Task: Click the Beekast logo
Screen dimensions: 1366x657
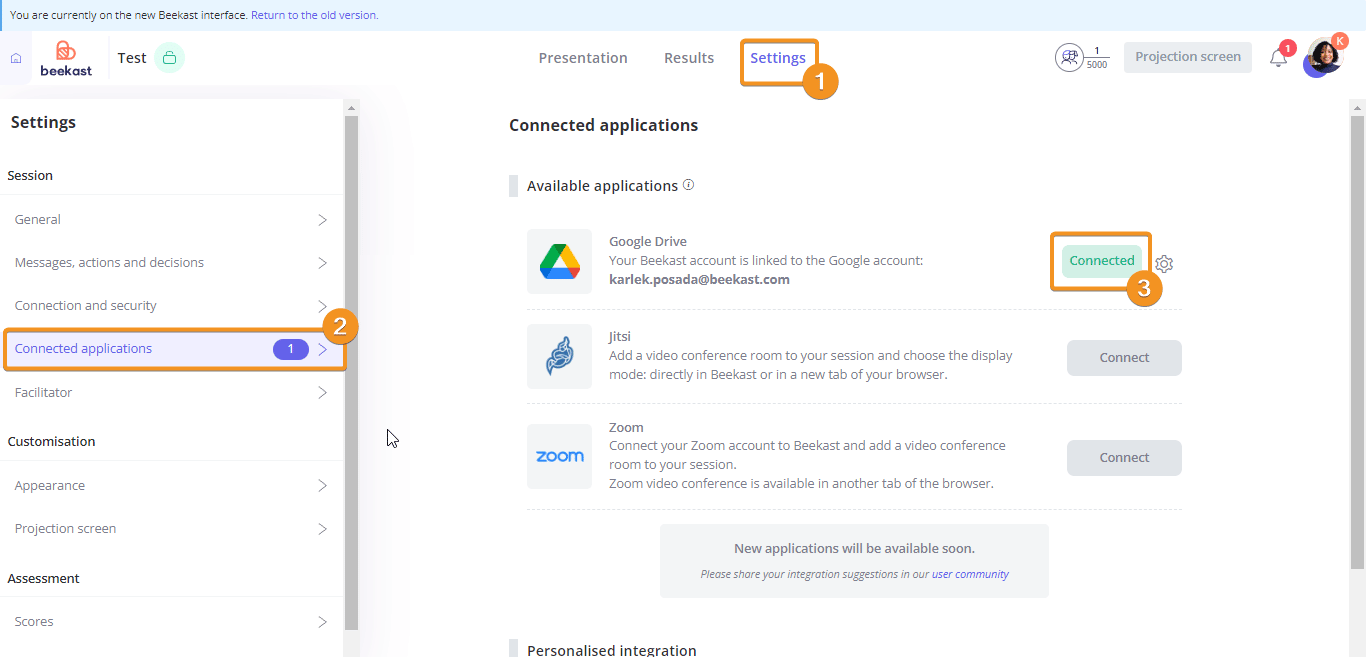Action: 66,58
